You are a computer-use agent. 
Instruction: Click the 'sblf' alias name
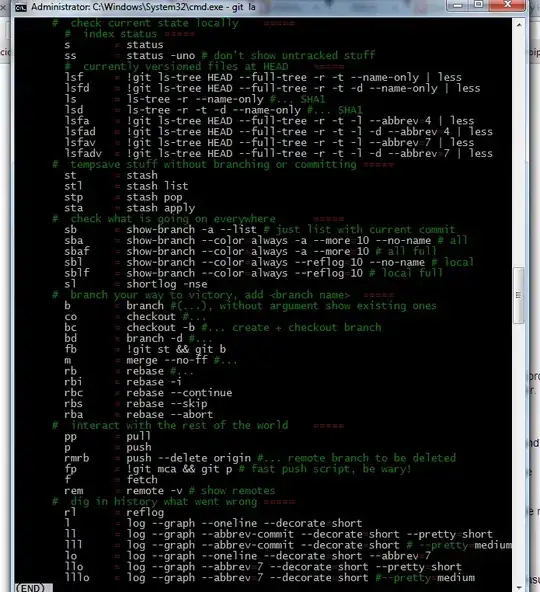tap(77, 273)
